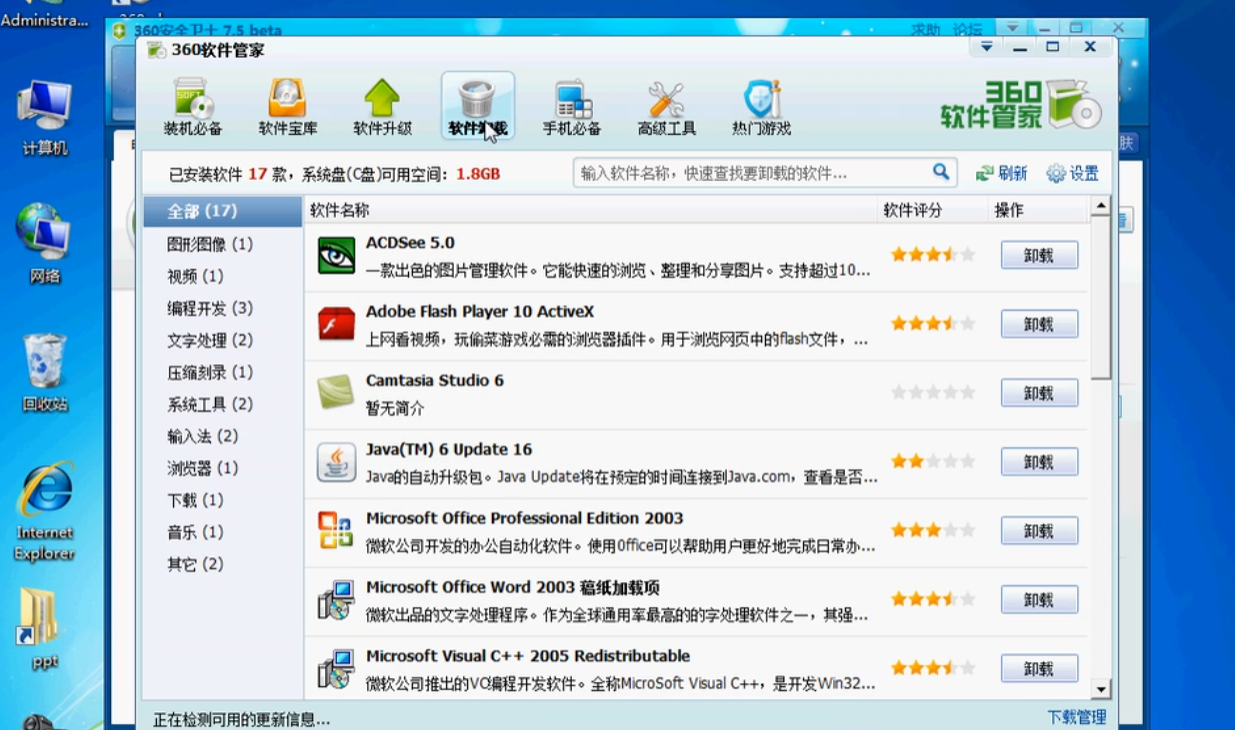The height and width of the screenshot is (730, 1235).
Task: Click the search magnifier icon
Action: 941,172
